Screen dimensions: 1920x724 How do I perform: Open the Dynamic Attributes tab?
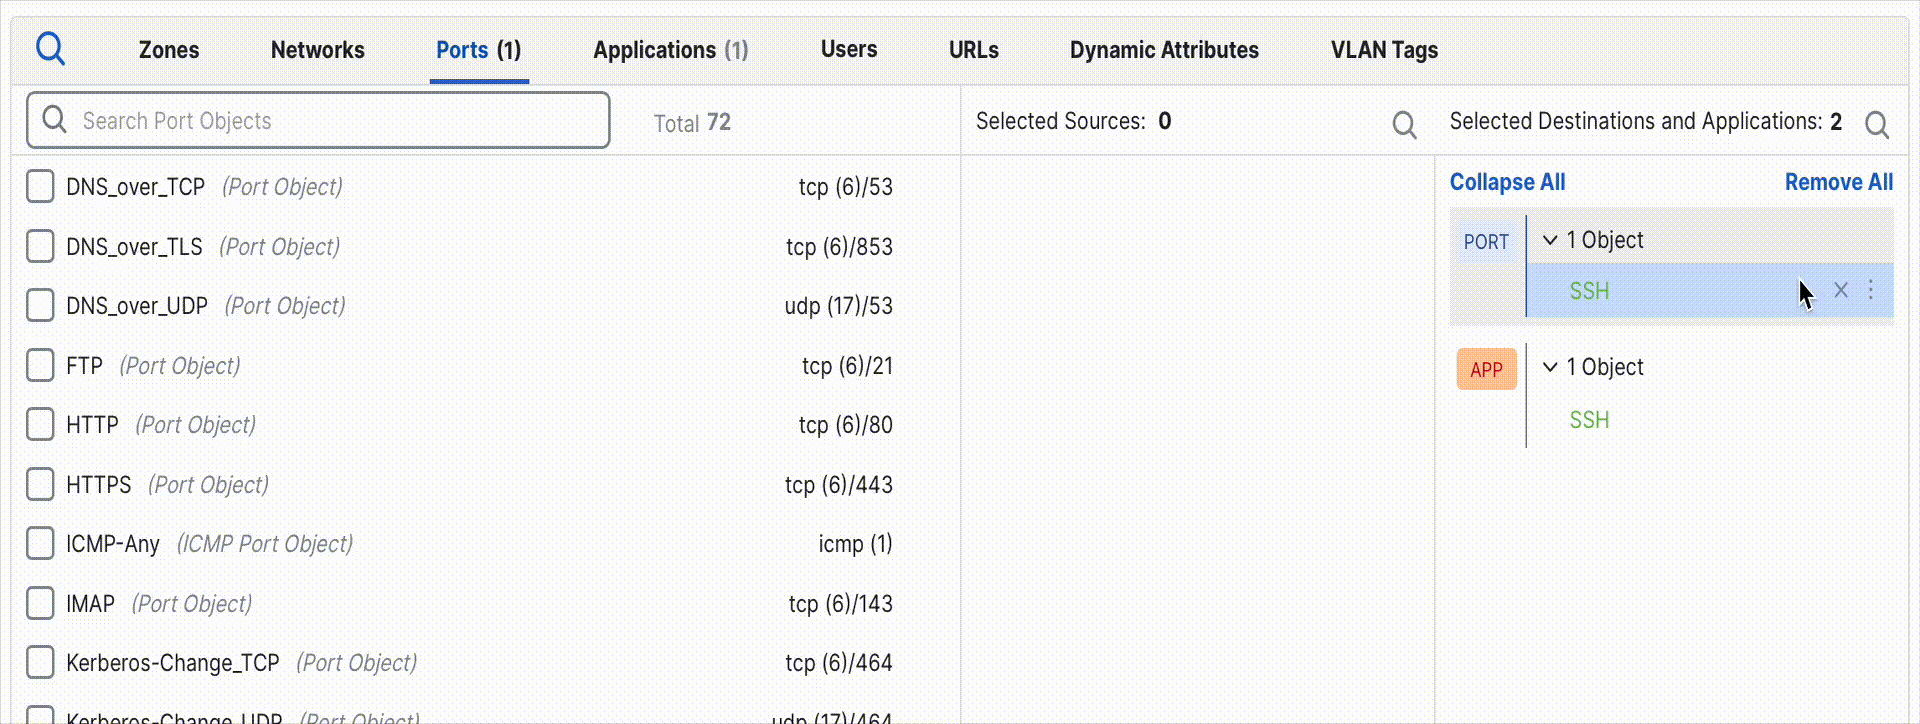click(x=1164, y=50)
